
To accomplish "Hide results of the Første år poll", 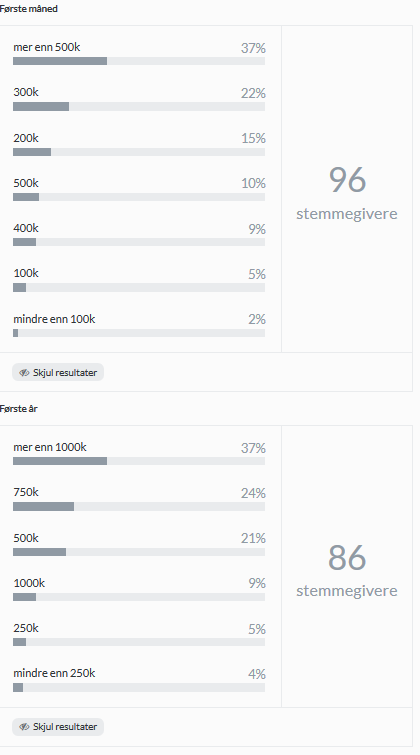I will point(58,727).
